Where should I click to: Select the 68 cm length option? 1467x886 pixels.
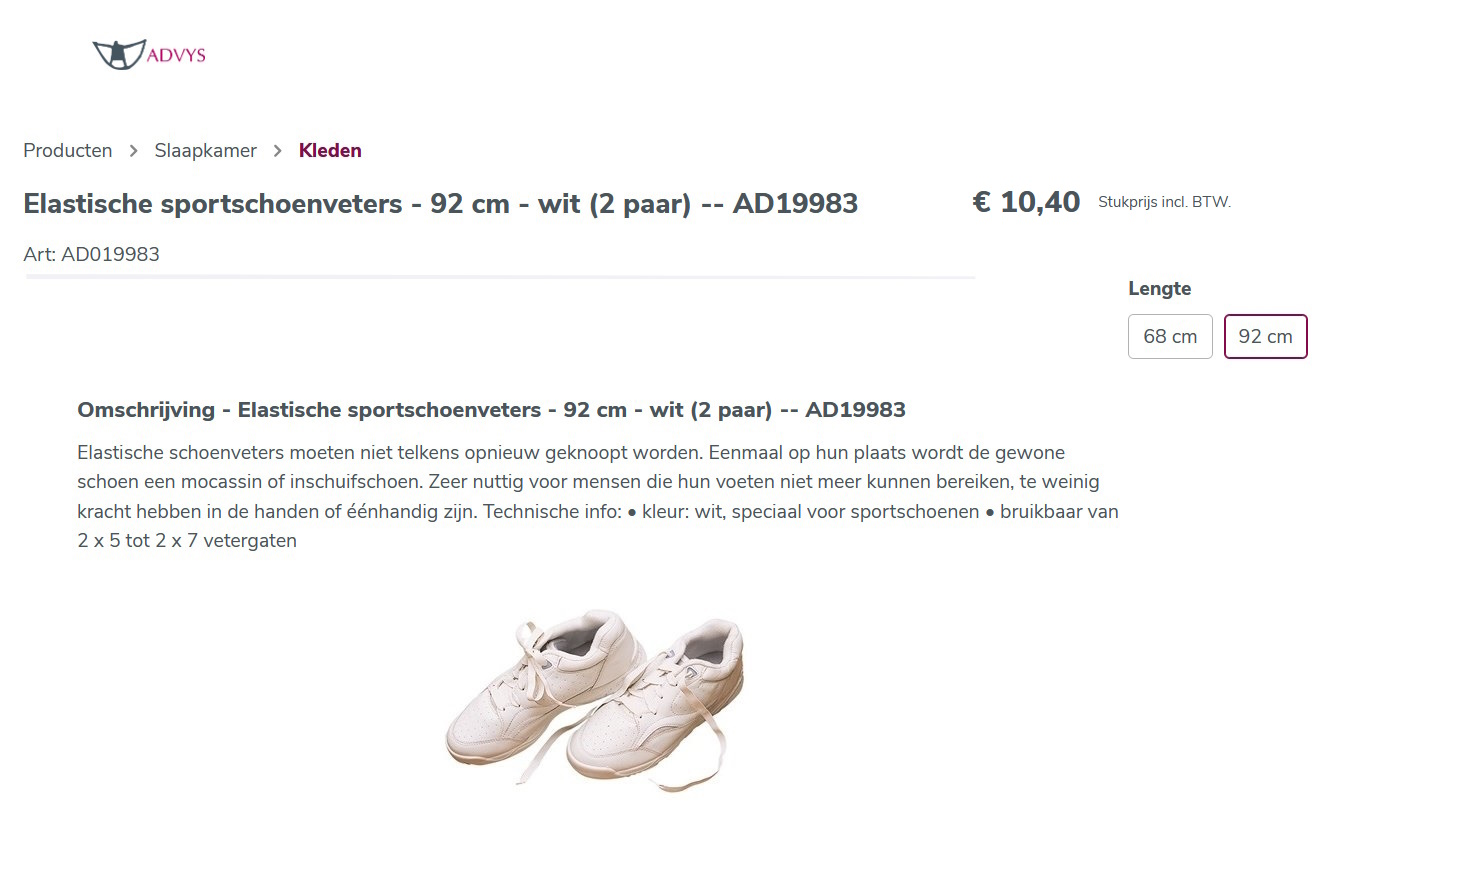tap(1170, 337)
